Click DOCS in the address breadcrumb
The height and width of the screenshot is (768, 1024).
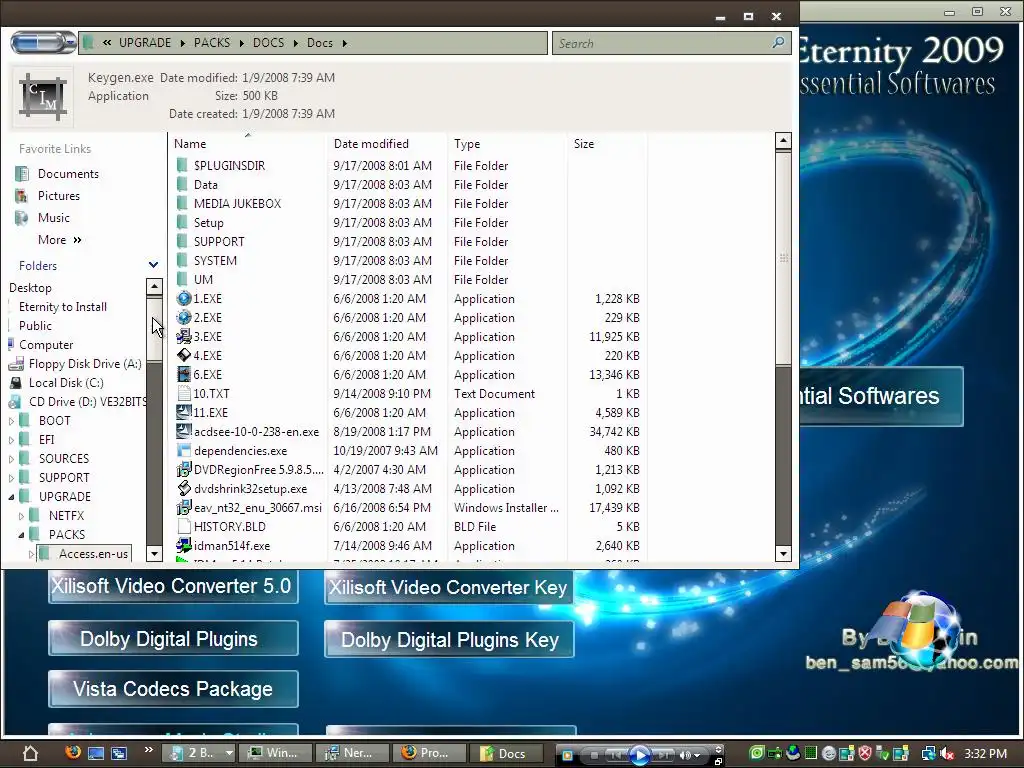tap(268, 42)
